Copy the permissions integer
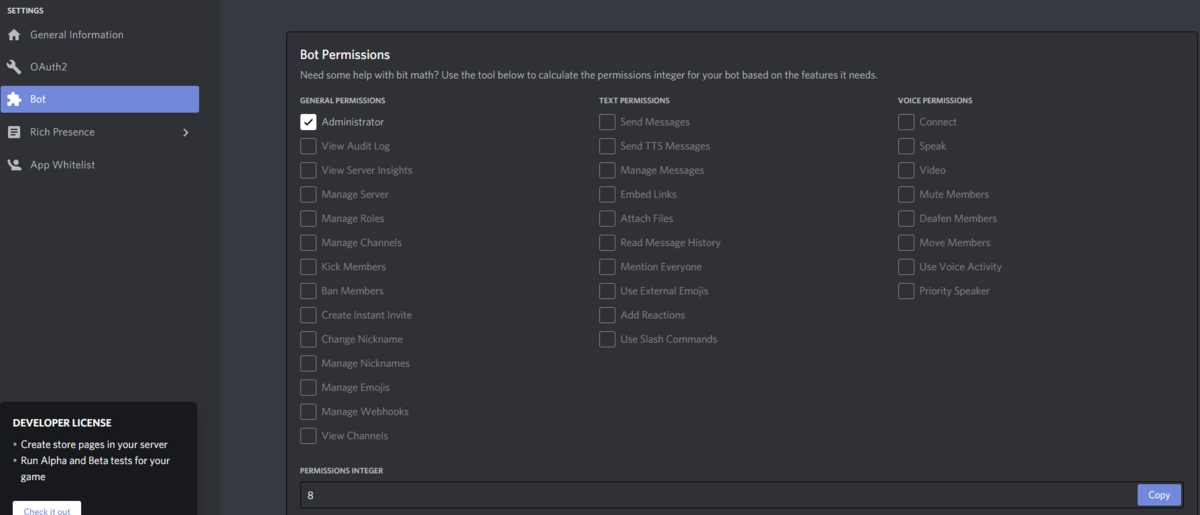This screenshot has width=1200, height=515. [x=1158, y=495]
